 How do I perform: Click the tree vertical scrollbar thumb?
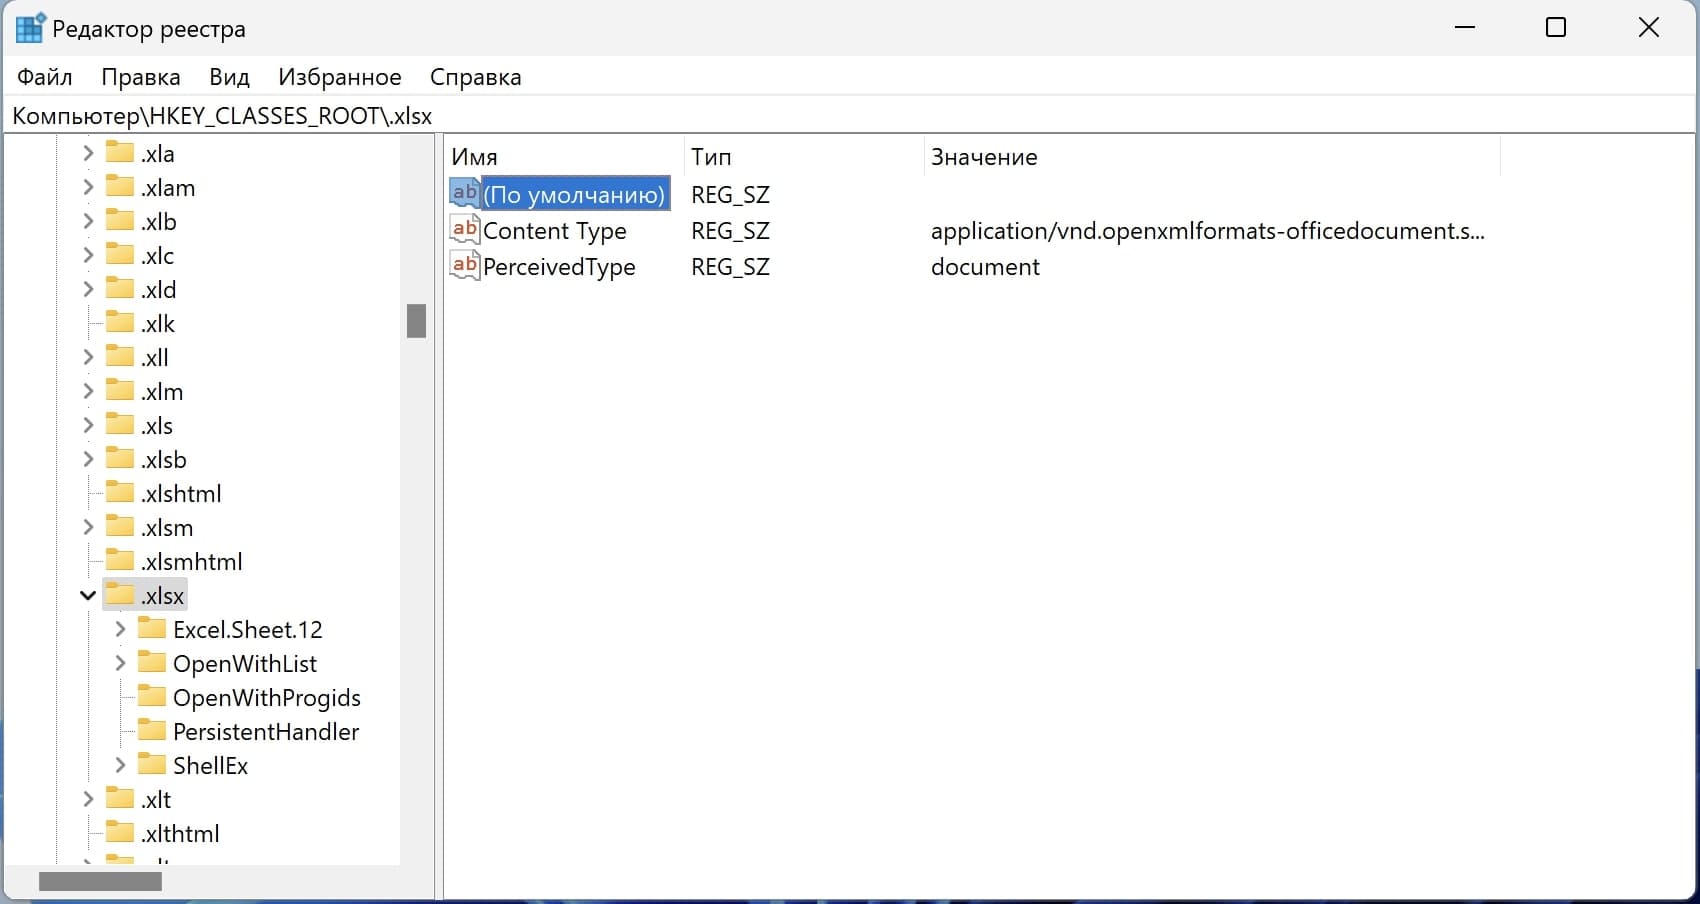click(x=417, y=321)
